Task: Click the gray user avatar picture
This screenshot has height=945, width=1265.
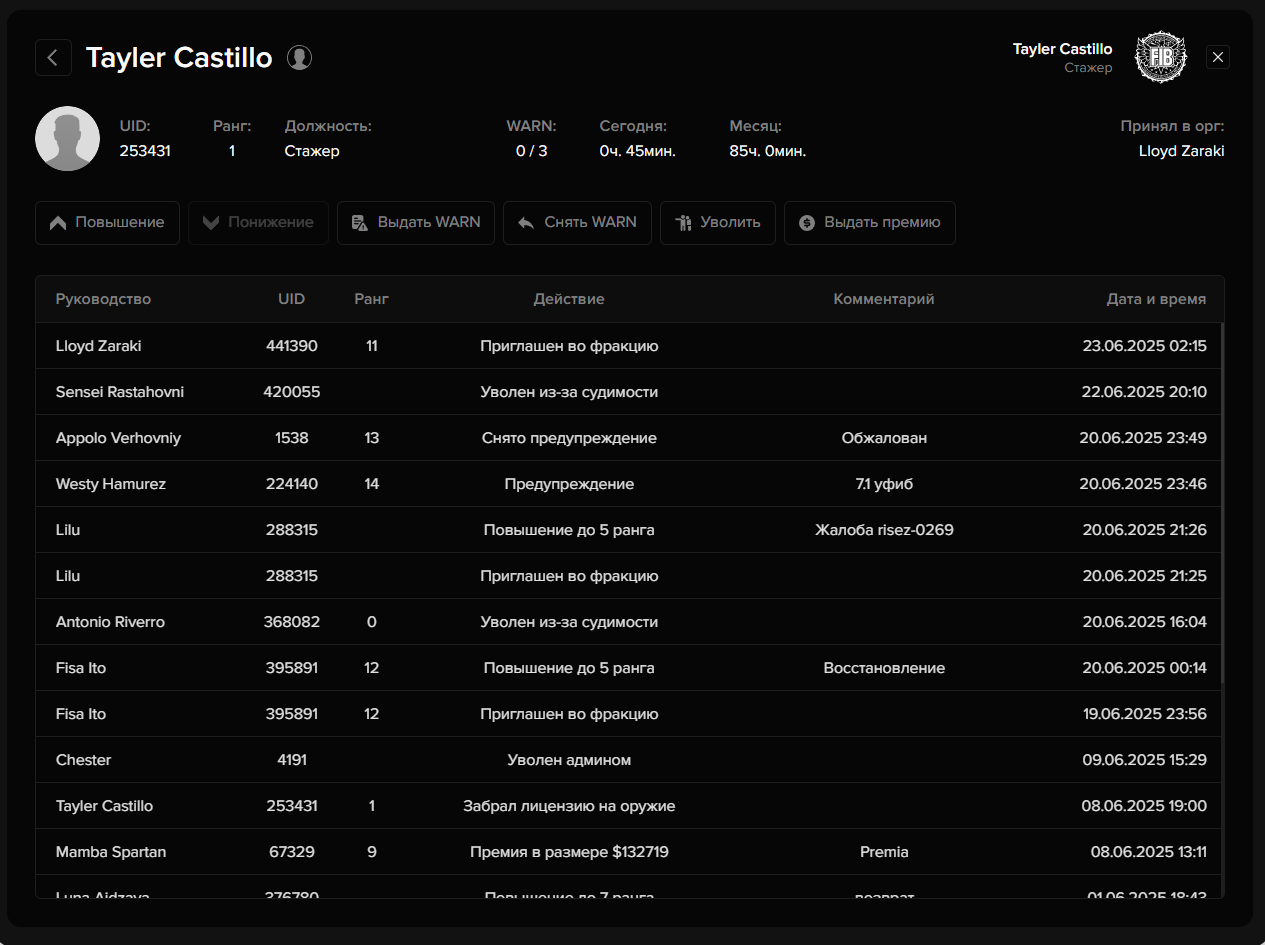Action: (67, 139)
